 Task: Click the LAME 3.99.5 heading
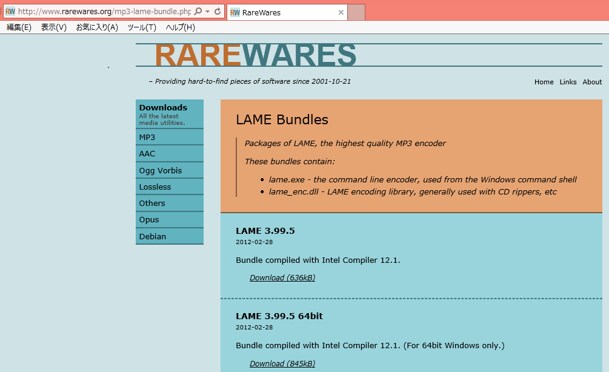pyautogui.click(x=265, y=231)
